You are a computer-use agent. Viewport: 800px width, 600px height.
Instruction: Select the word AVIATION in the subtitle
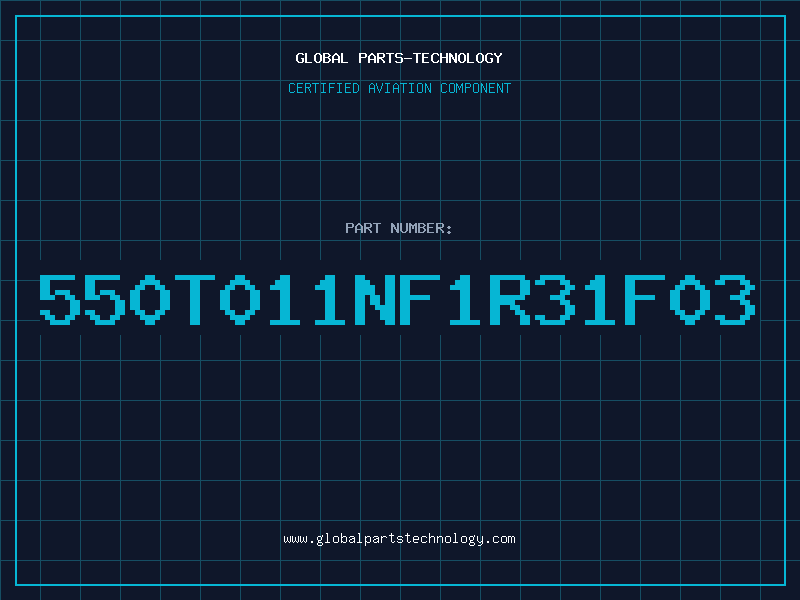pos(400,88)
